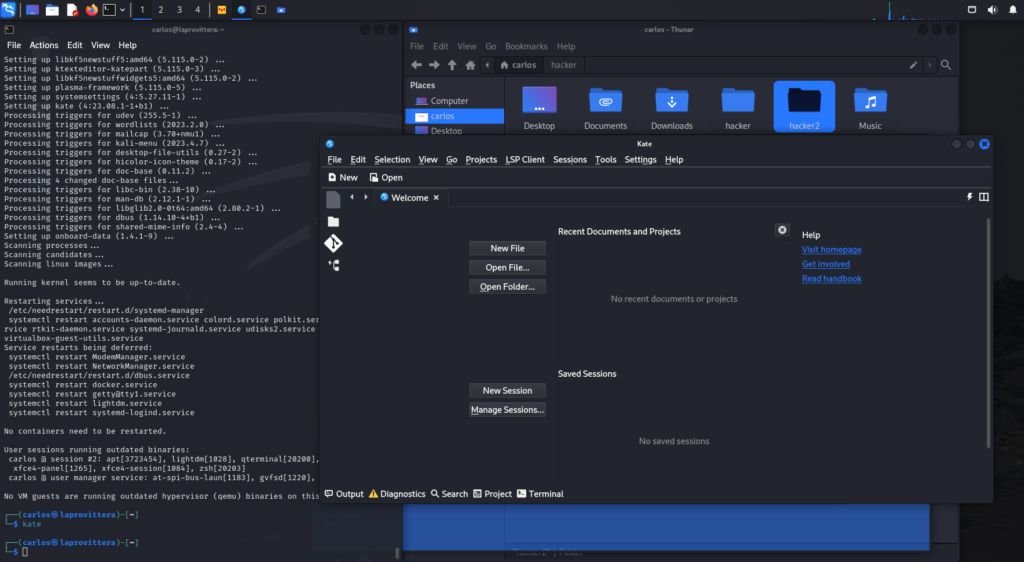Image resolution: width=1024 pixels, height=562 pixels.
Task: Open Kate's Selection menu
Action: [x=392, y=159]
